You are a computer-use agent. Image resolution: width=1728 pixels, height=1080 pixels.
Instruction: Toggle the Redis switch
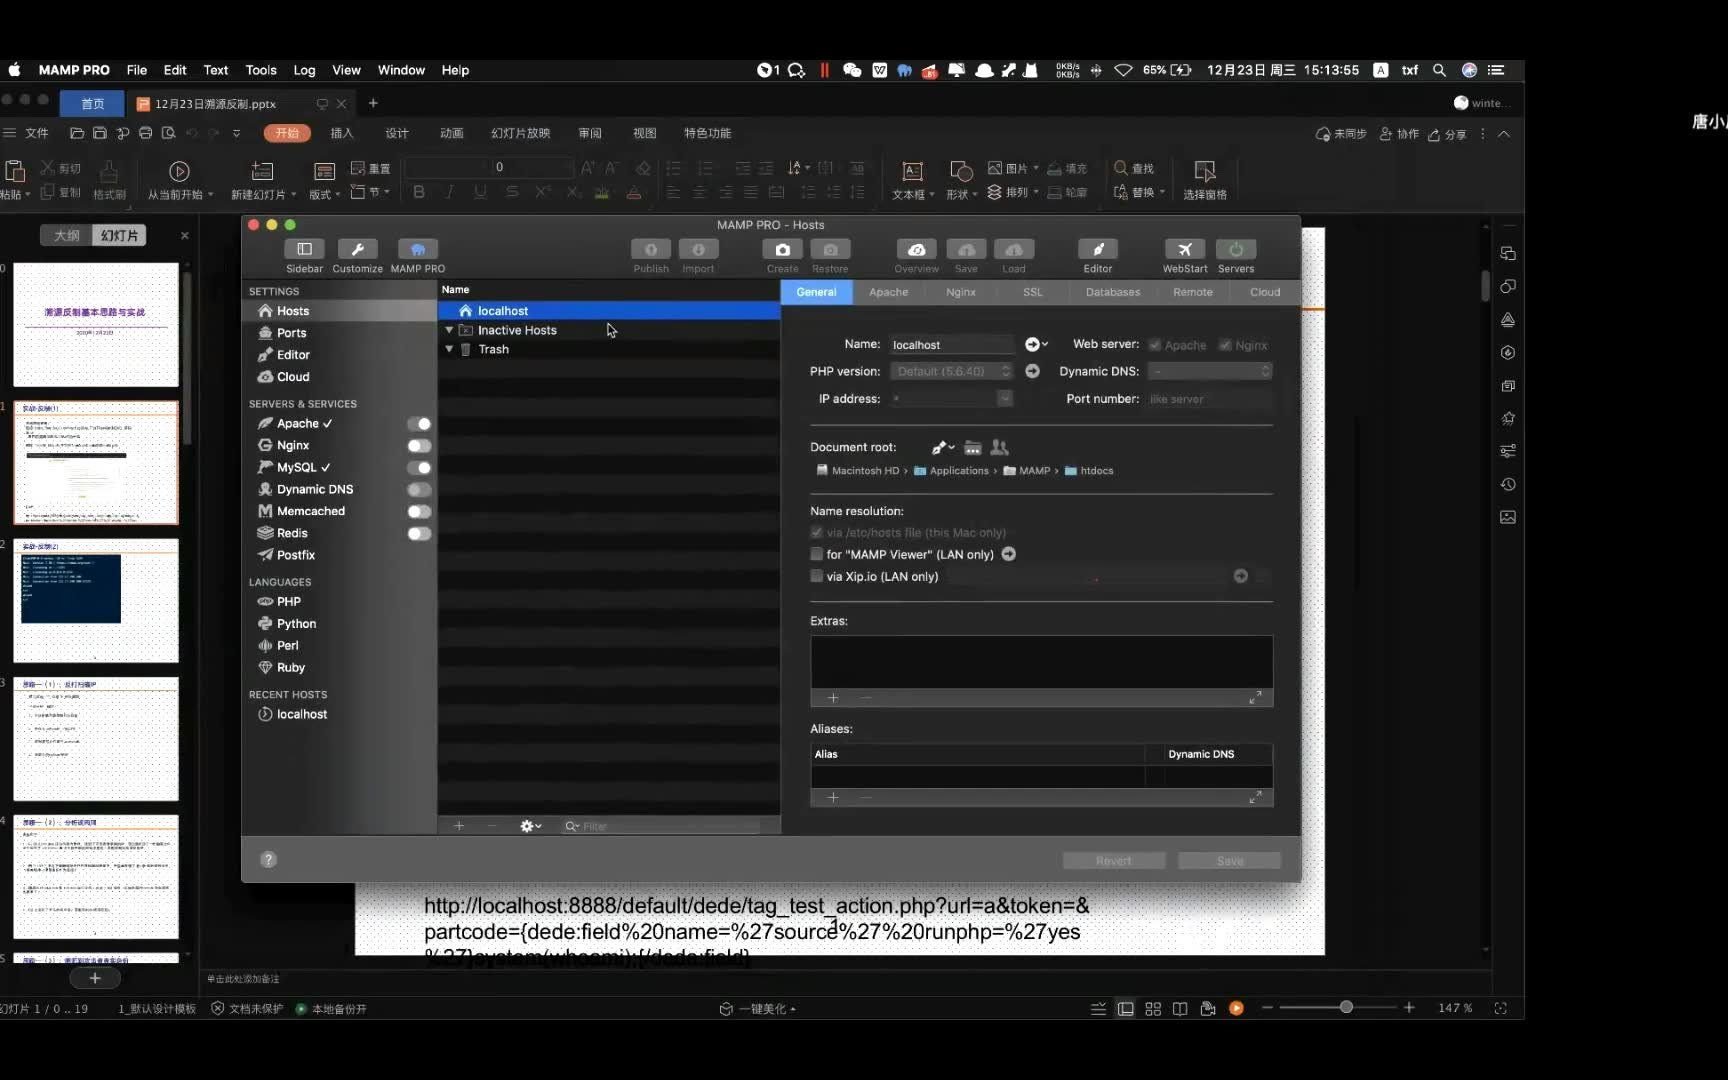(x=419, y=534)
